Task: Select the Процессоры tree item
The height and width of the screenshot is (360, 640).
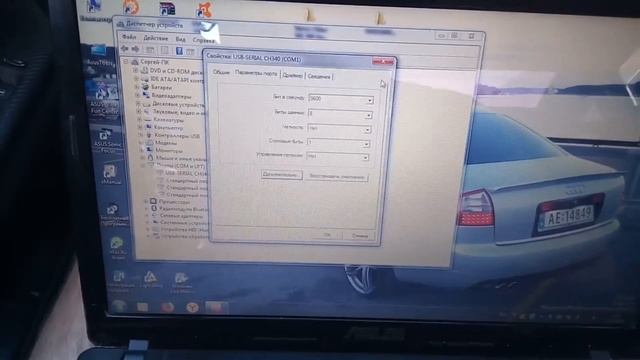Action: pyautogui.click(x=174, y=202)
